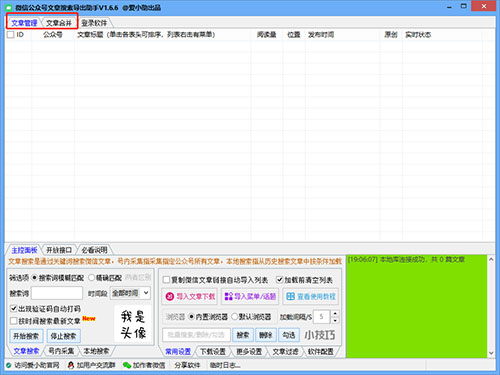Open 下载设置 settings tab

pyautogui.click(x=213, y=352)
